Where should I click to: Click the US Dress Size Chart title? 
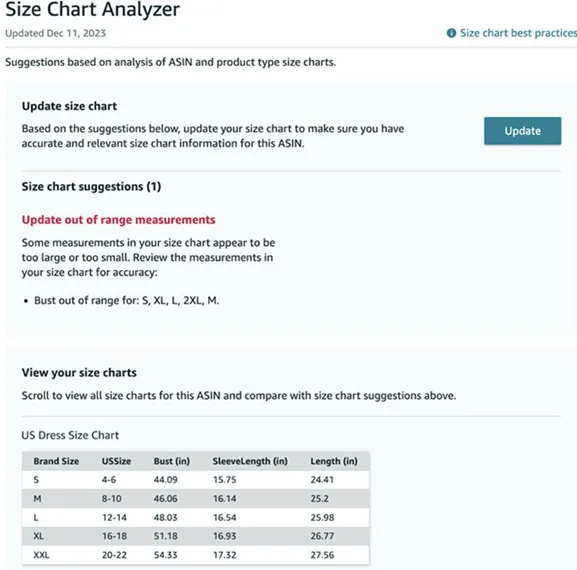70,435
